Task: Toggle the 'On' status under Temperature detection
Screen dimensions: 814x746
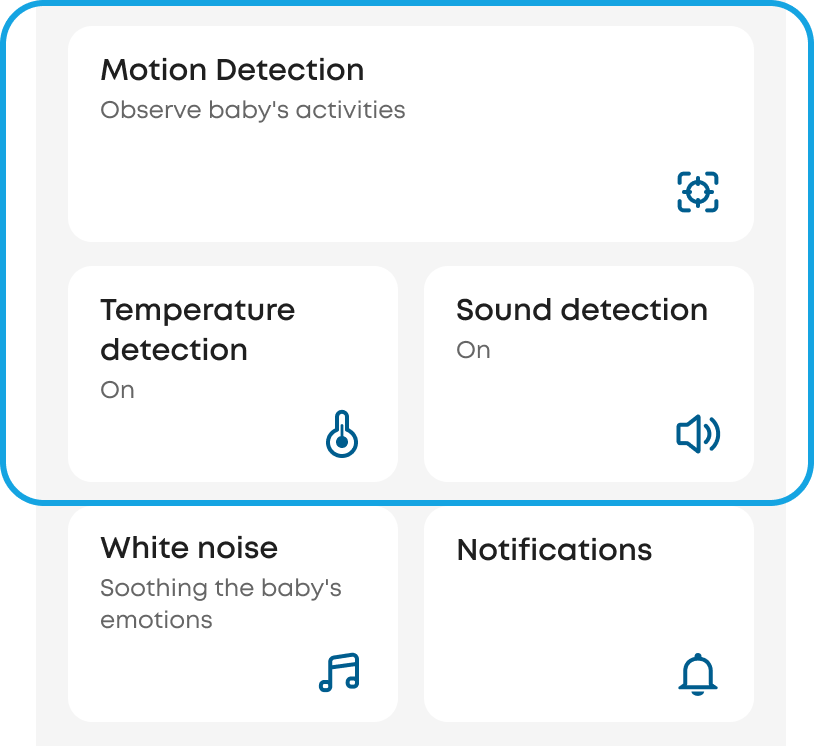Action: (117, 390)
